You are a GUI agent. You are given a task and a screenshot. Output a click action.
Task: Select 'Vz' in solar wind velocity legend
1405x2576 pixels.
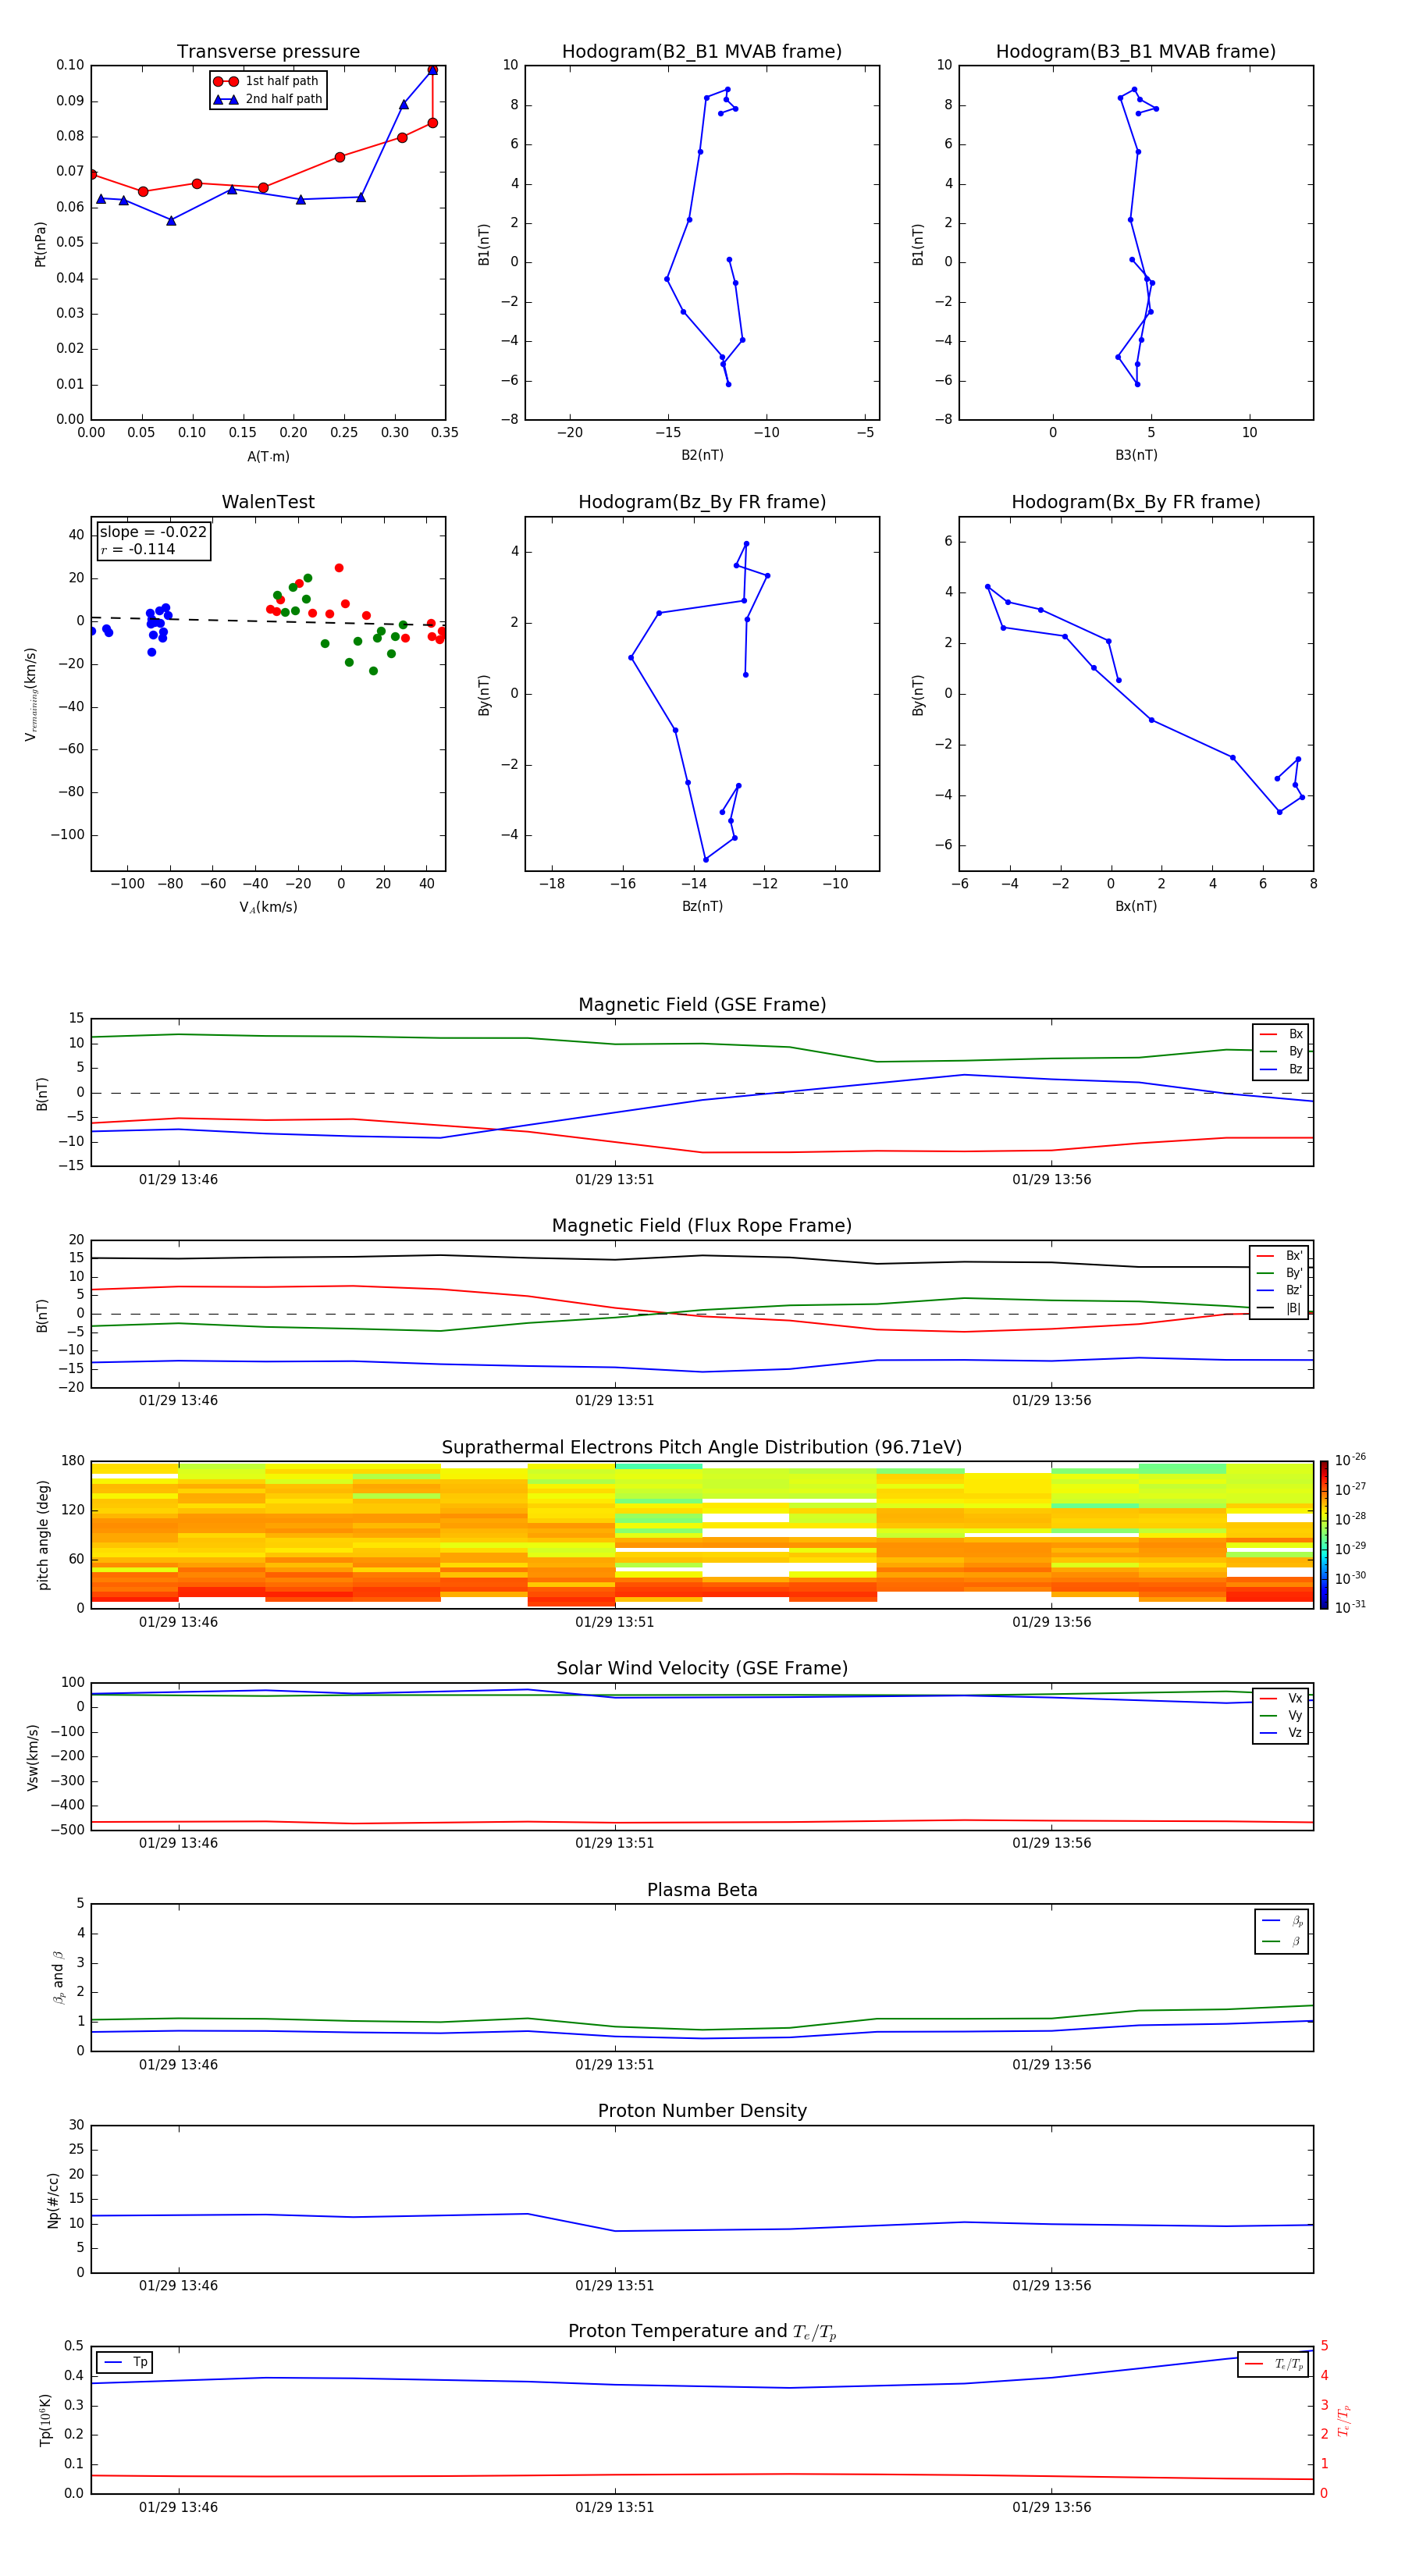tap(1281, 1733)
